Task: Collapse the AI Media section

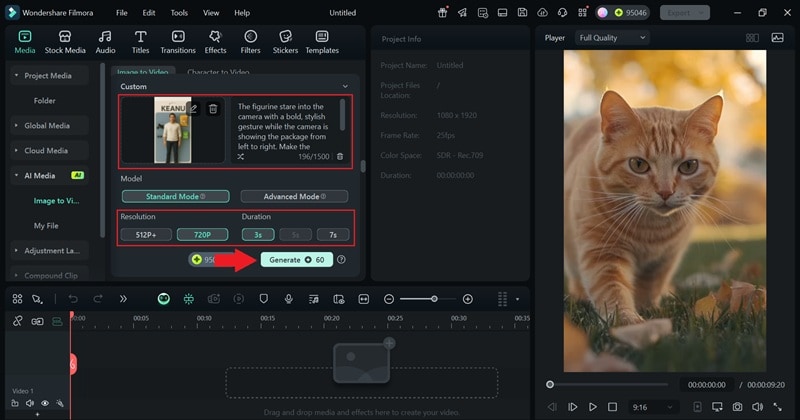Action: click(x=16, y=176)
